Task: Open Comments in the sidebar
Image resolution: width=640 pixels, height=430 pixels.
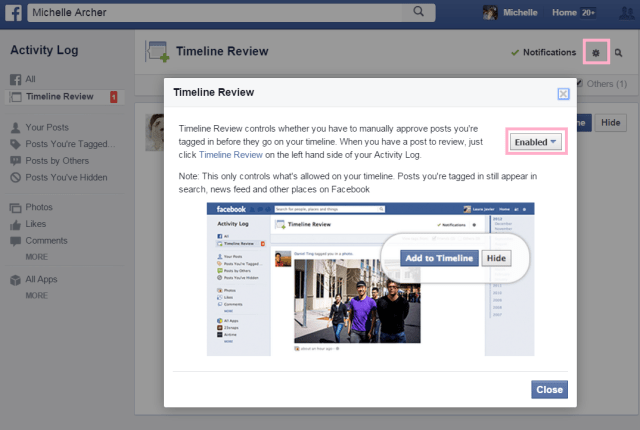Action: click(x=47, y=241)
